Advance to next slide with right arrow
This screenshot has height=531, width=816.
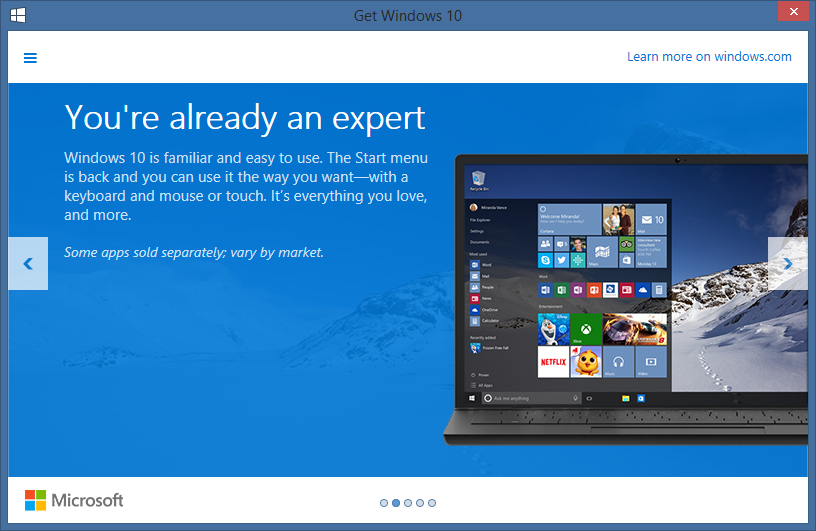click(x=787, y=263)
